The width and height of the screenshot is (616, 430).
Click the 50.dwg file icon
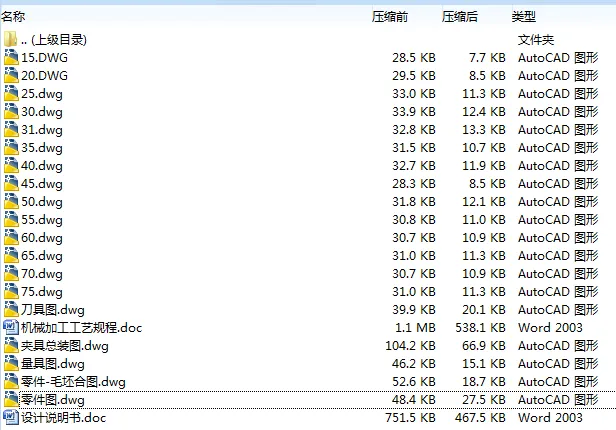tap(11, 202)
